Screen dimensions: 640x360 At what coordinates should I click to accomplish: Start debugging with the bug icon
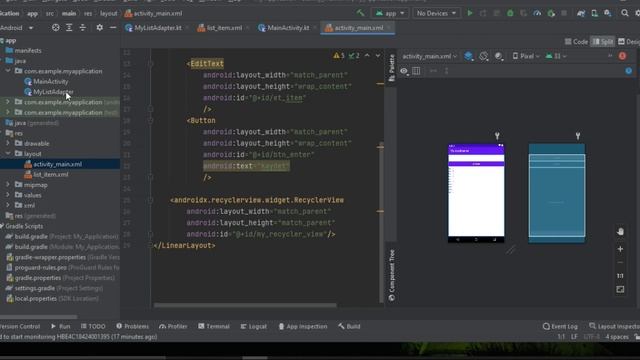pos(510,13)
